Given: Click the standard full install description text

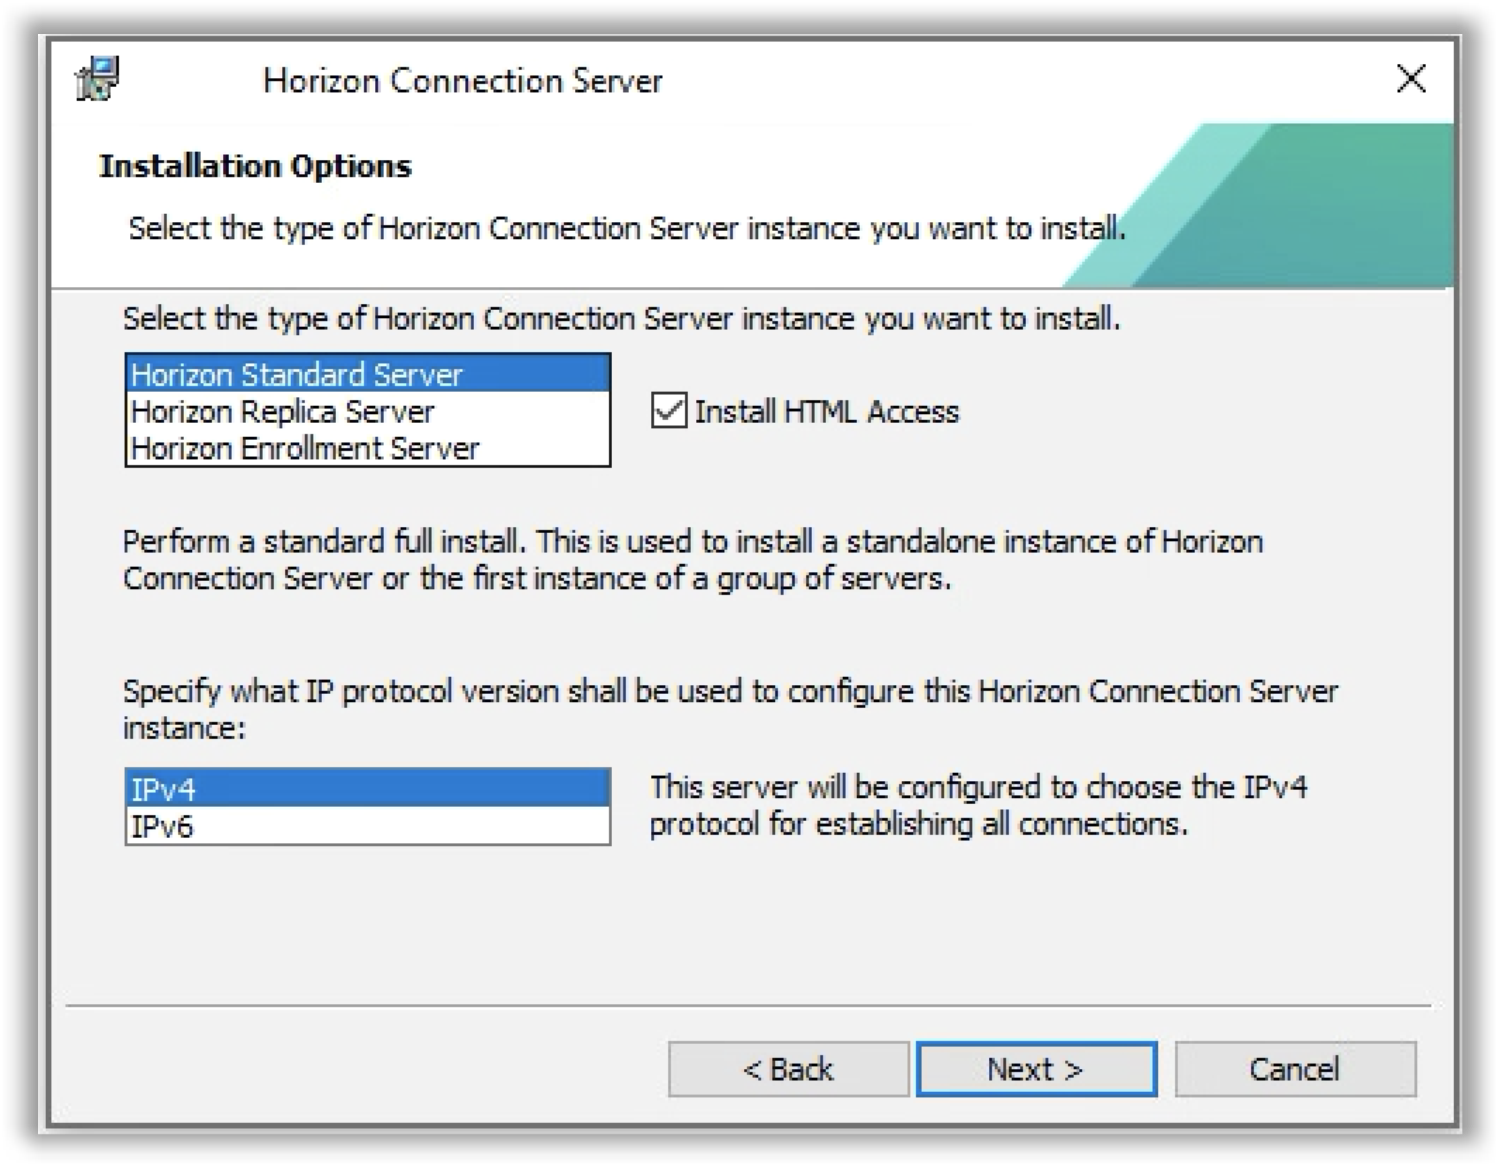Looking at the screenshot, I should pyautogui.click(x=692, y=560).
